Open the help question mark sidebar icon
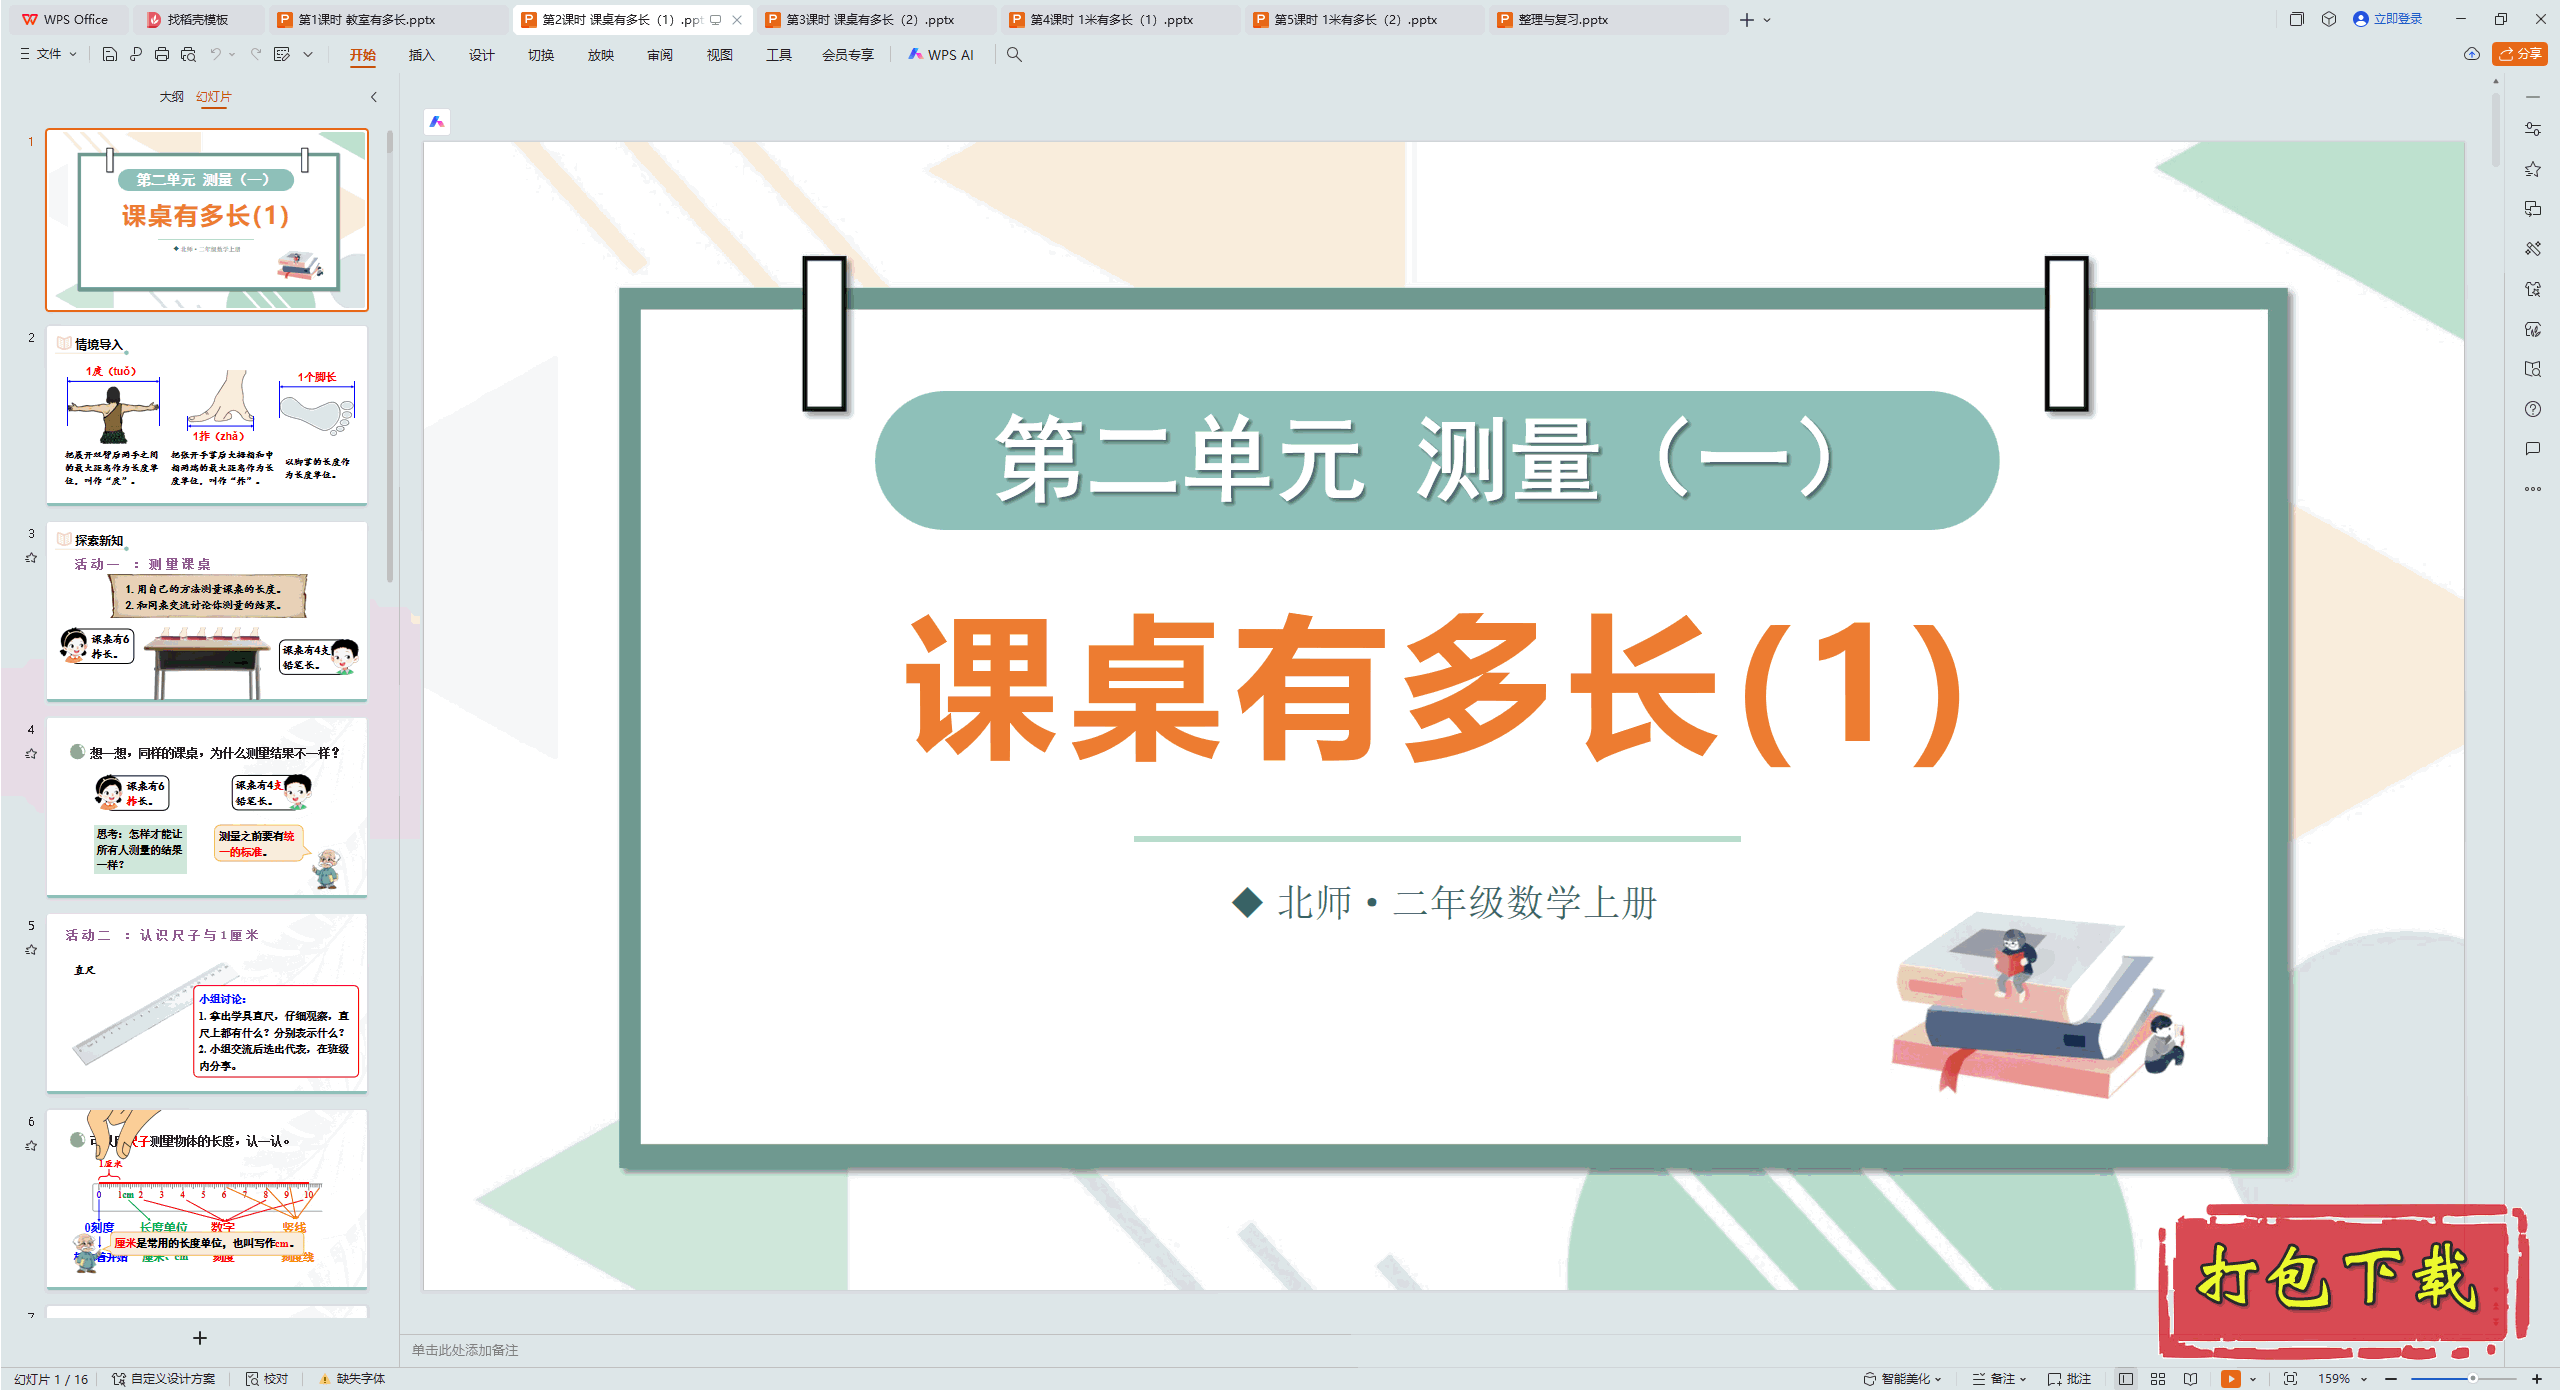Viewport: 2560px width, 1390px height. coord(2532,409)
